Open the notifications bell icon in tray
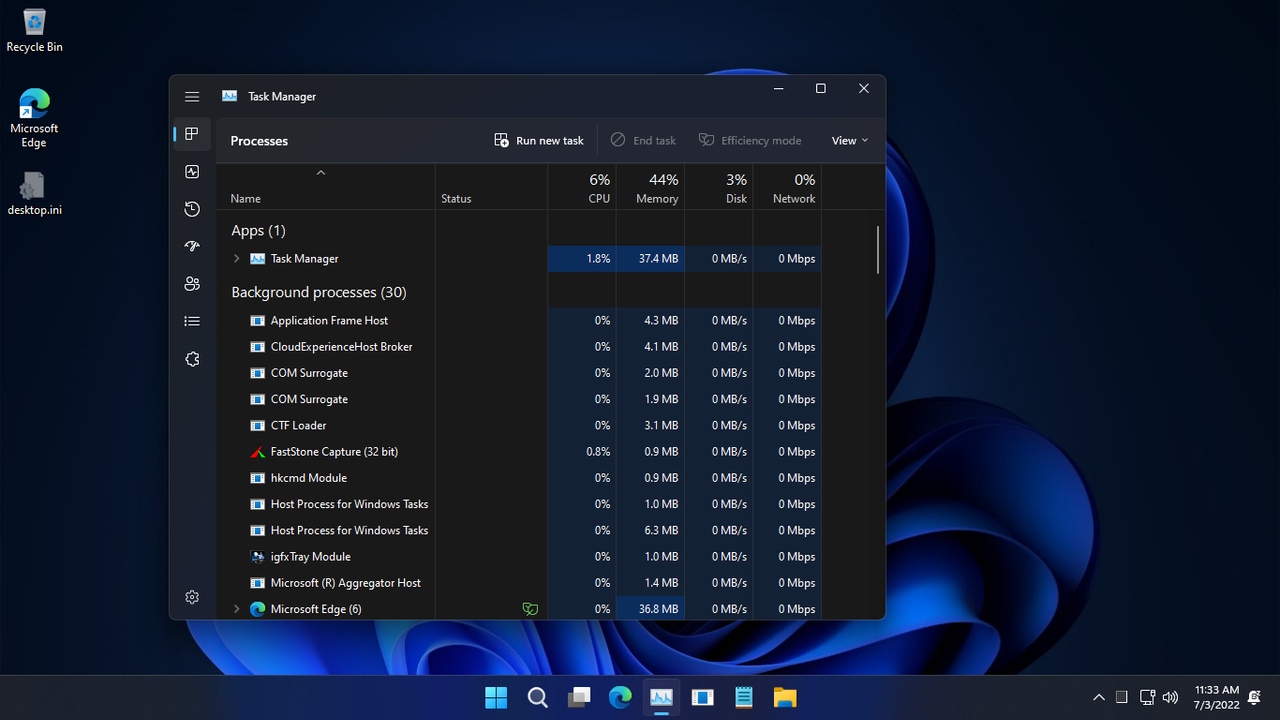The height and width of the screenshot is (720, 1280). [x=1254, y=697]
